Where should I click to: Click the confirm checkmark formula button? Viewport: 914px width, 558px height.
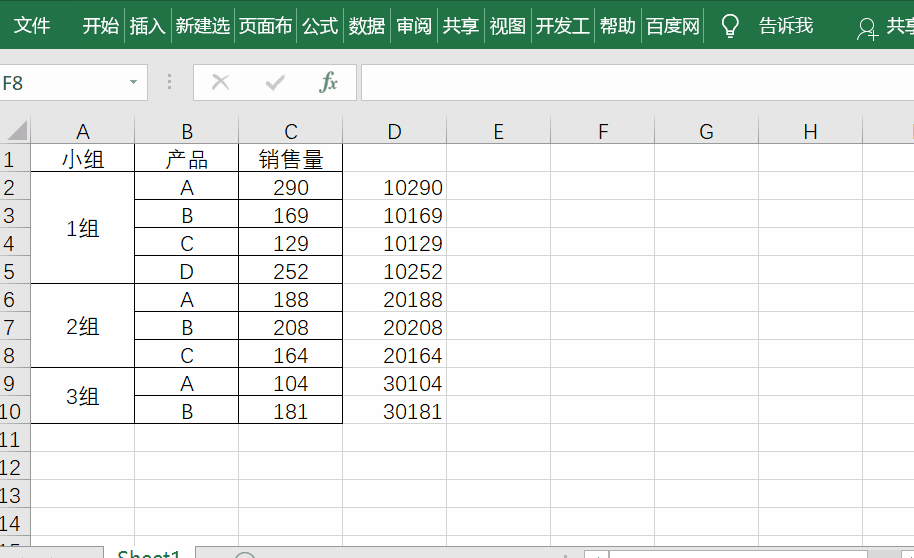[x=275, y=83]
